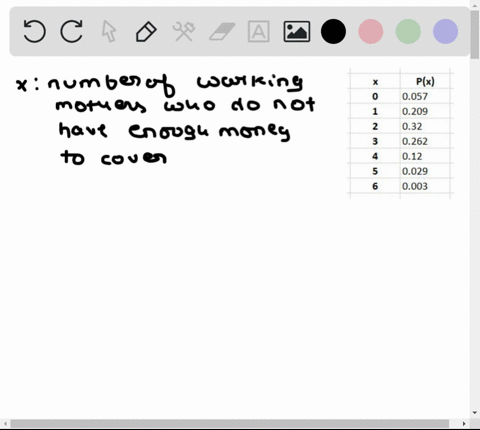Click the vertical scrollbar thumb

[475, 35]
